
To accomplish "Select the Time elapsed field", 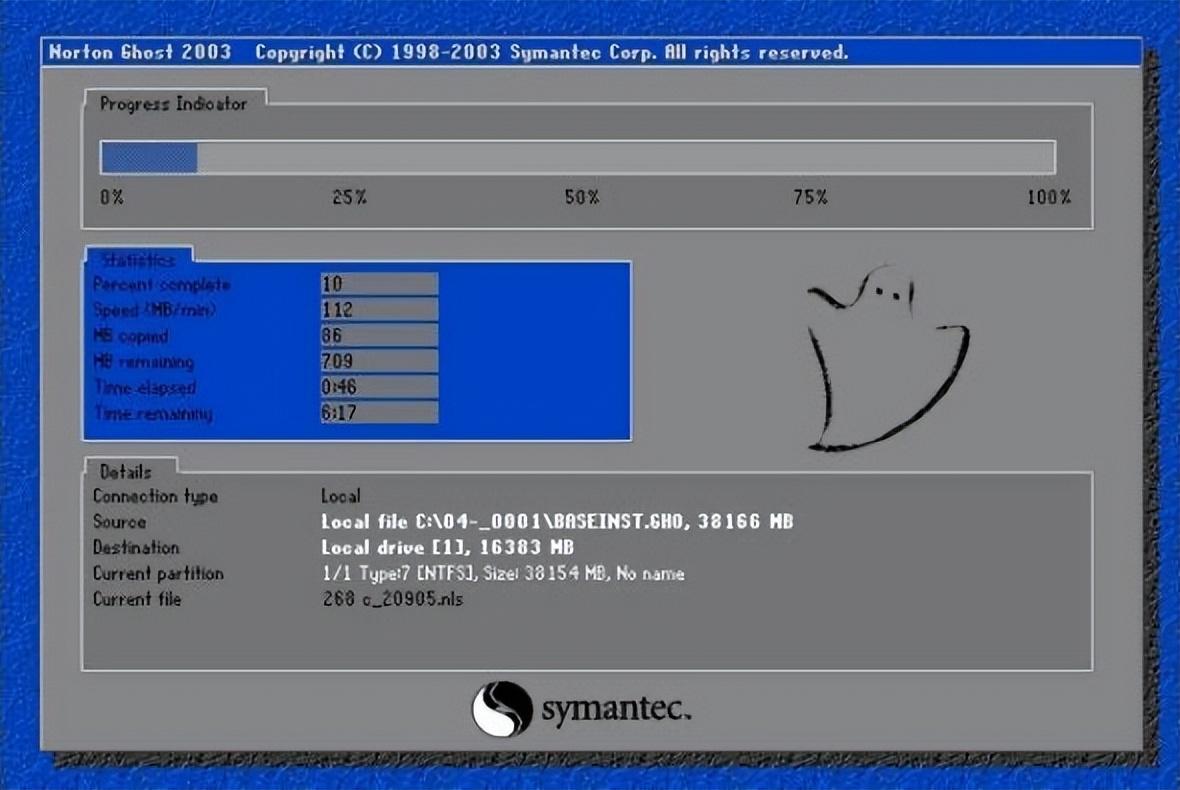I will 379,387.
